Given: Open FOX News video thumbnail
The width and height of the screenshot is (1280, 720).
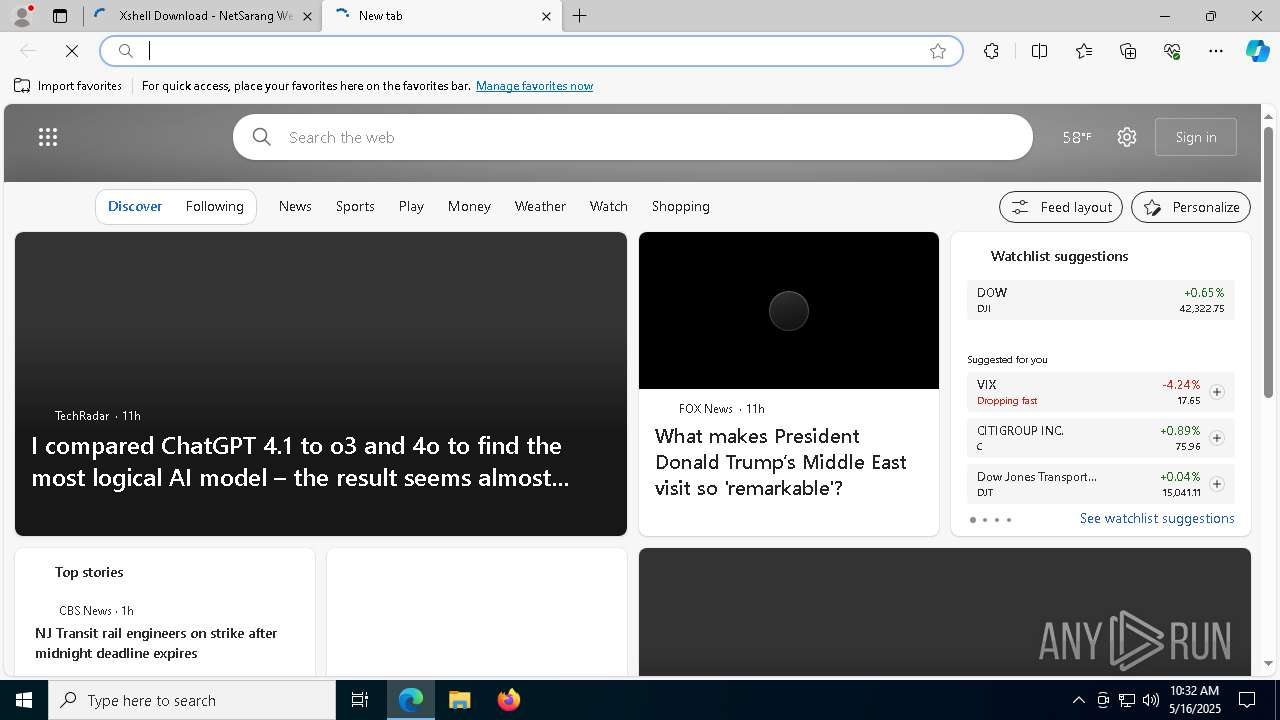Looking at the screenshot, I should (789, 311).
